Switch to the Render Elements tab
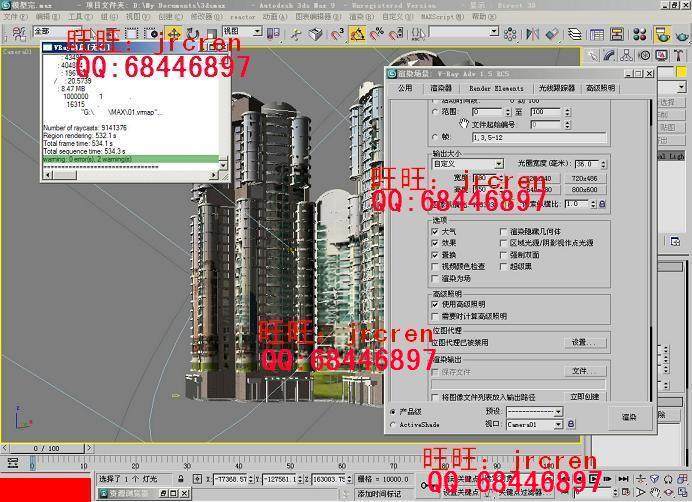Screen dimensions: 692x502 (x=496, y=88)
